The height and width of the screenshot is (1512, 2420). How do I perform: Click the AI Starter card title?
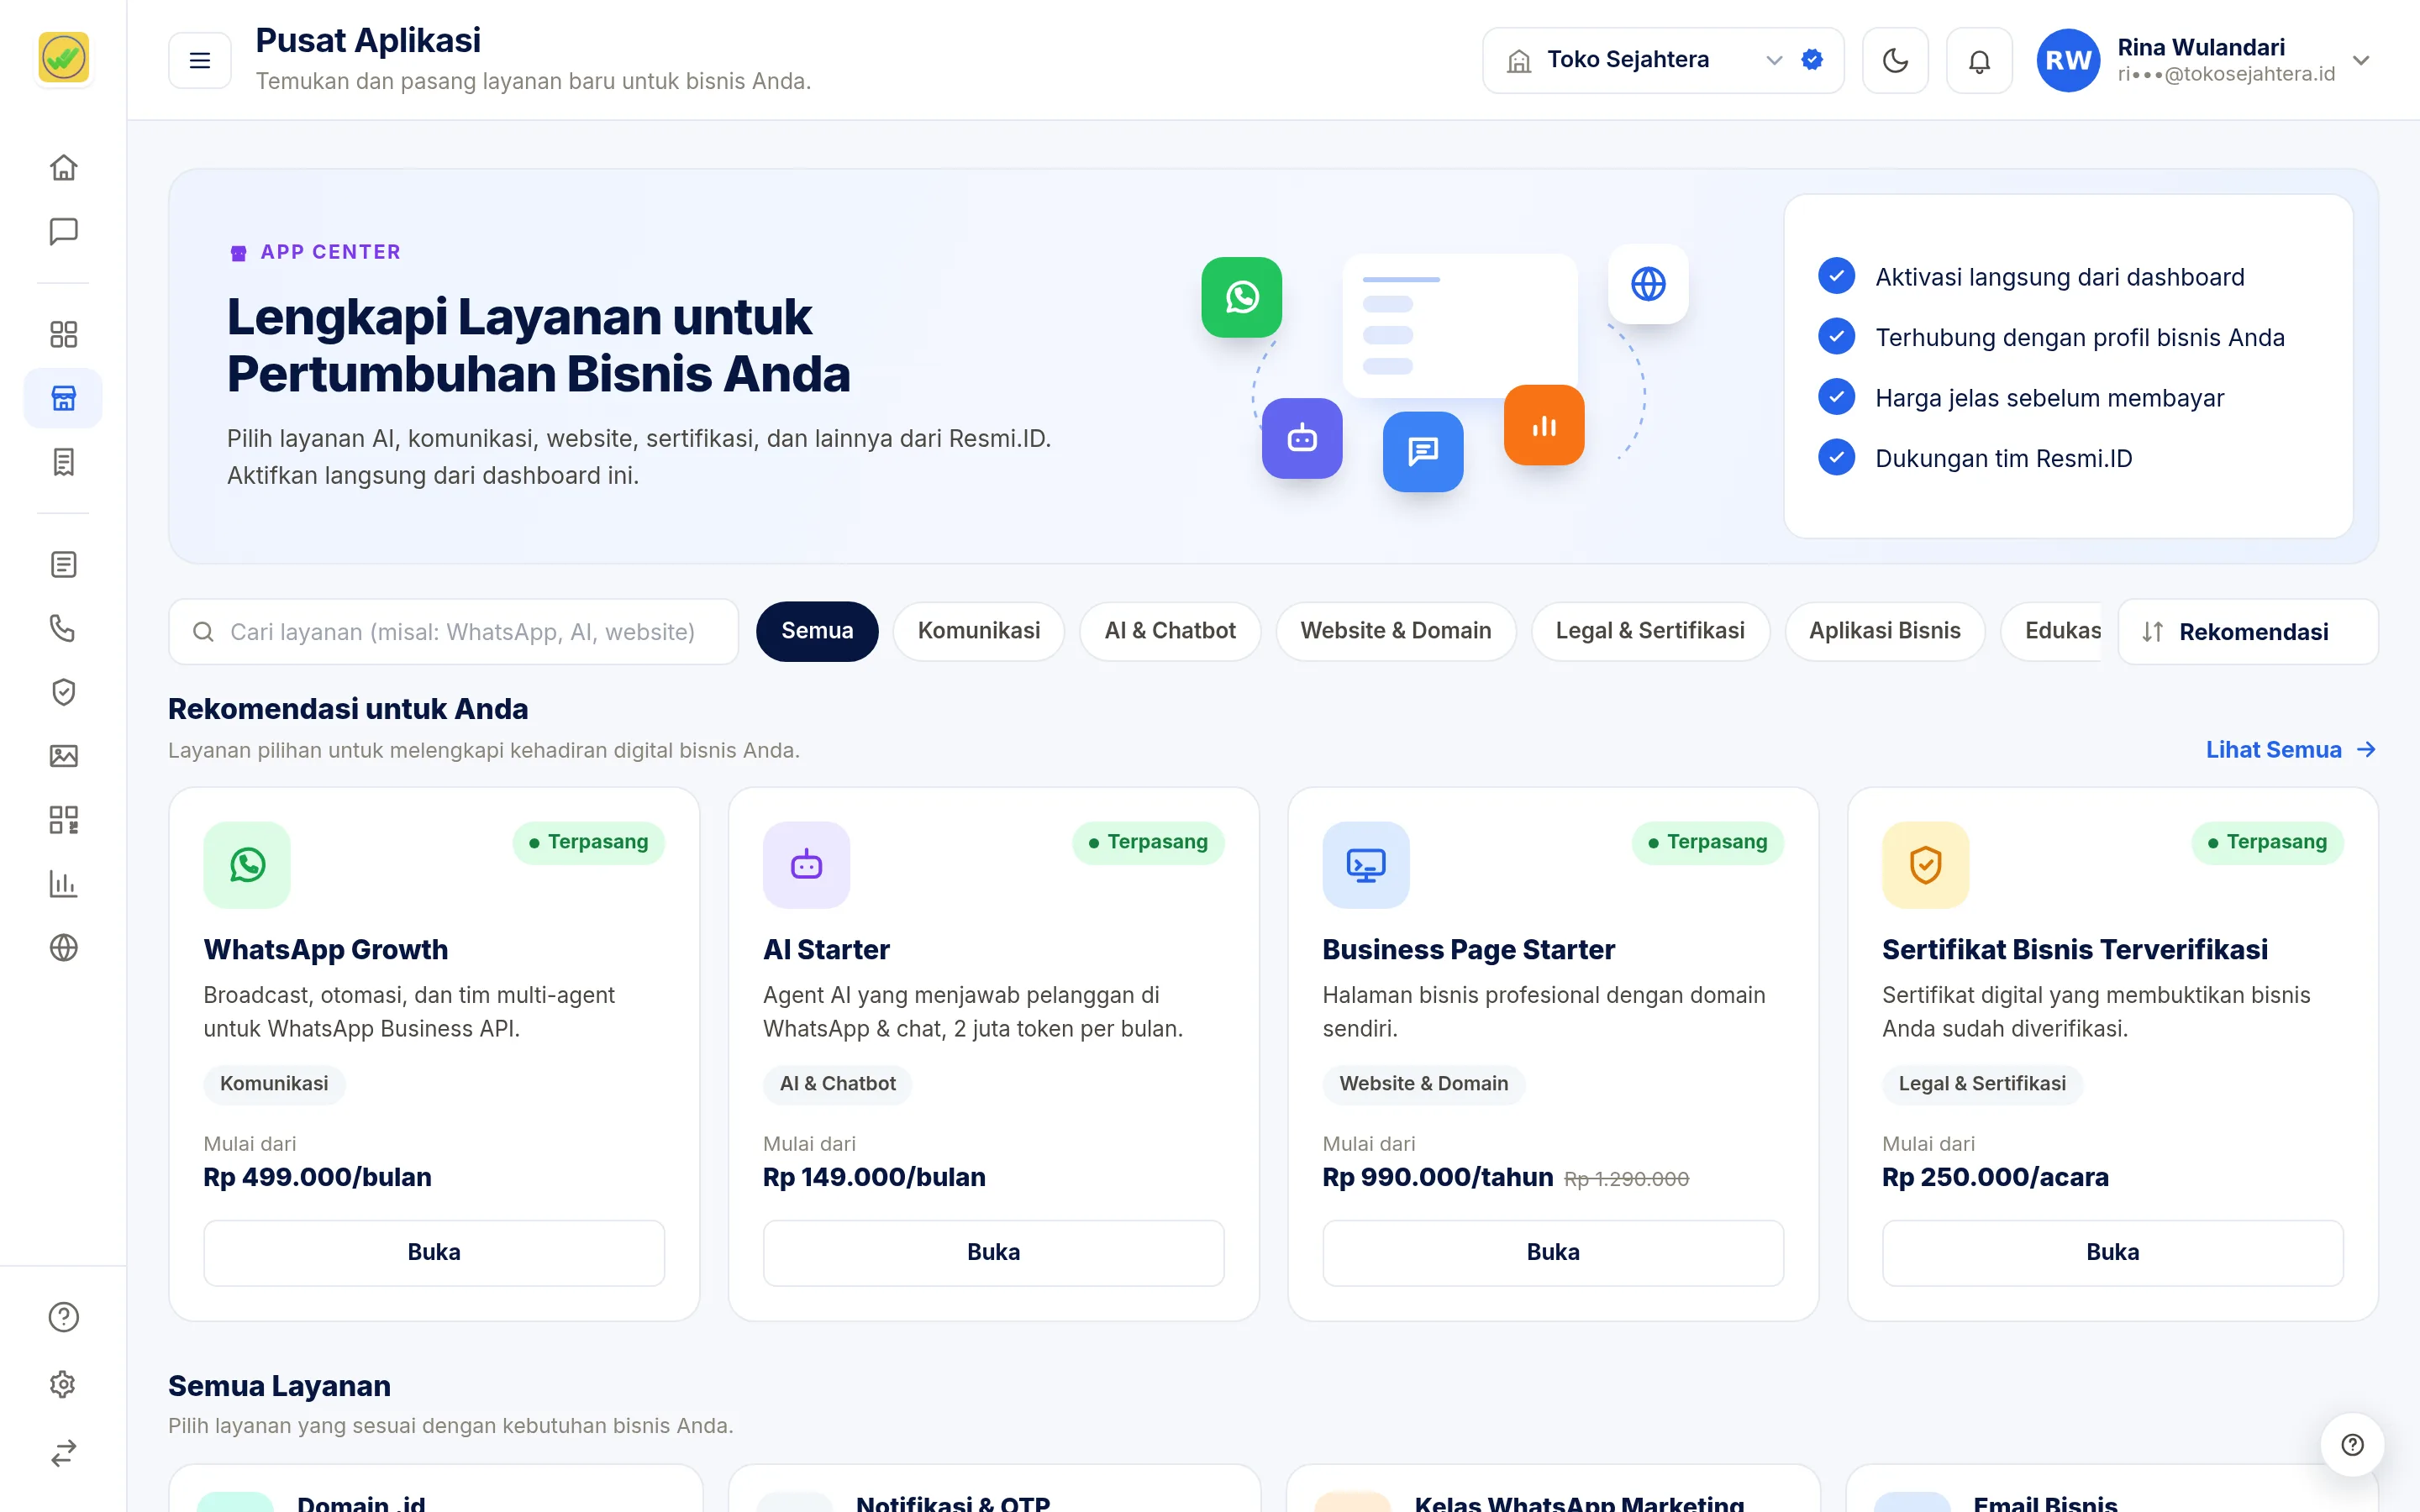(x=826, y=950)
